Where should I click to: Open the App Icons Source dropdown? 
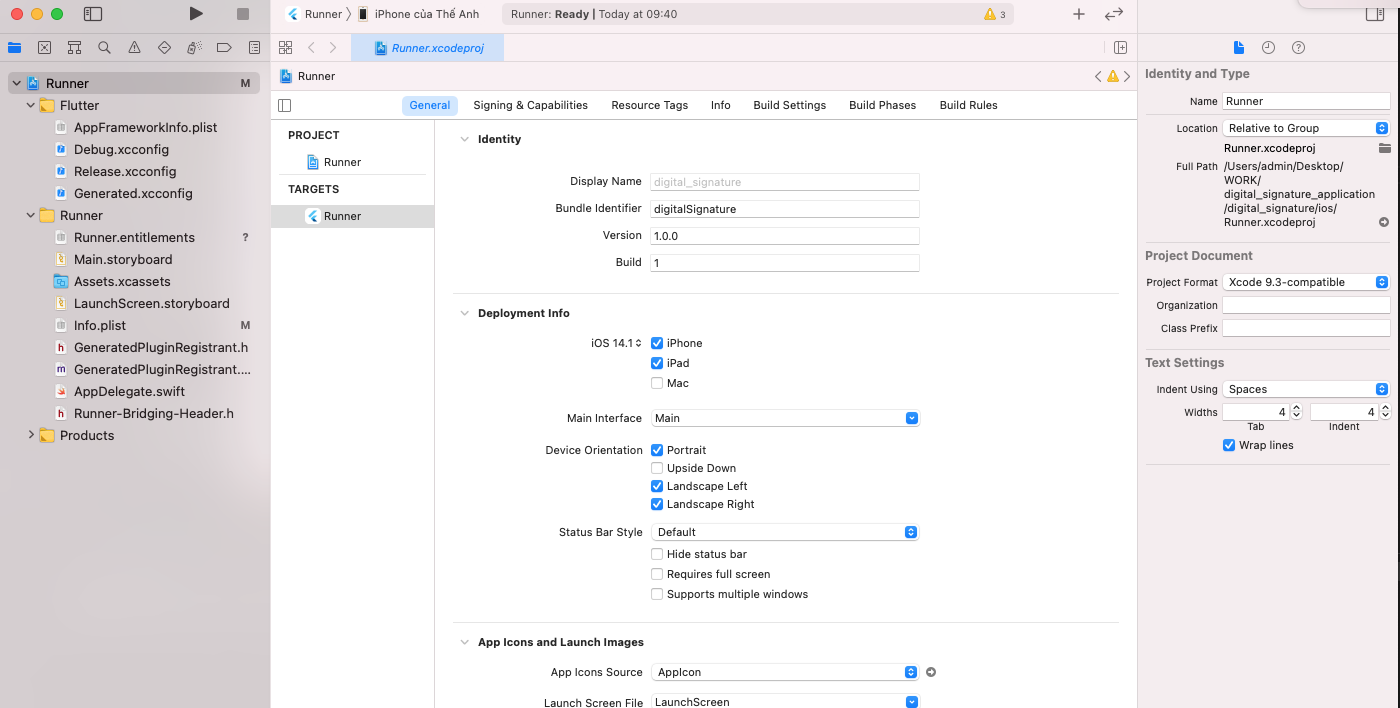click(785, 671)
